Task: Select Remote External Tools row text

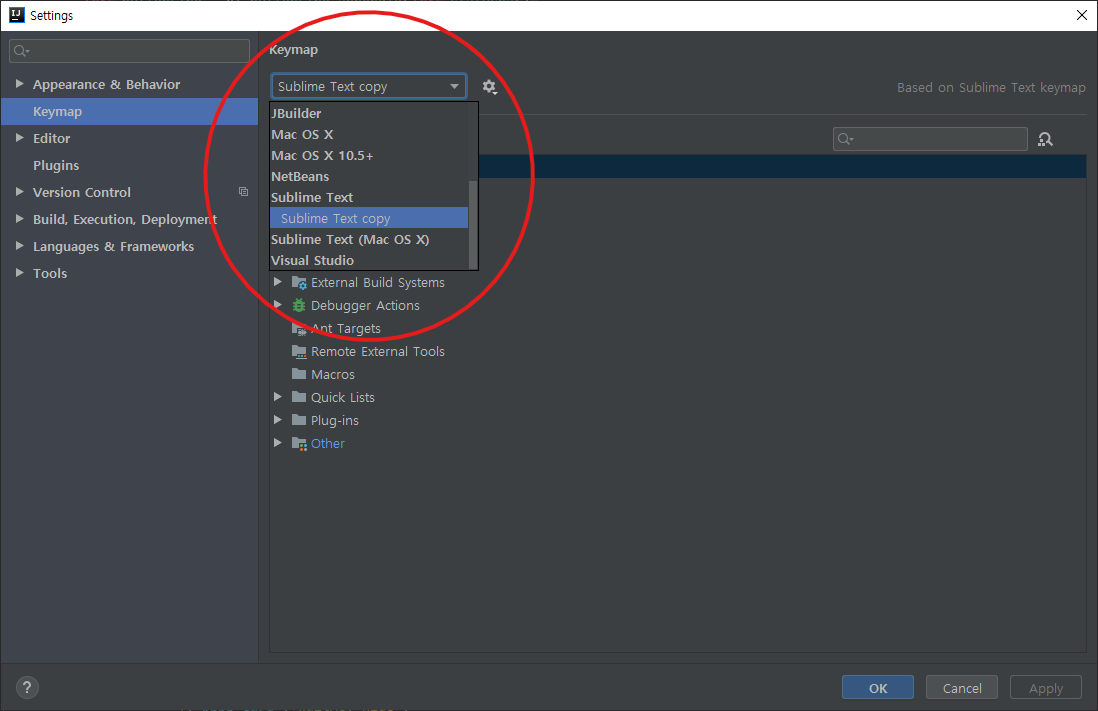Action: click(x=377, y=352)
